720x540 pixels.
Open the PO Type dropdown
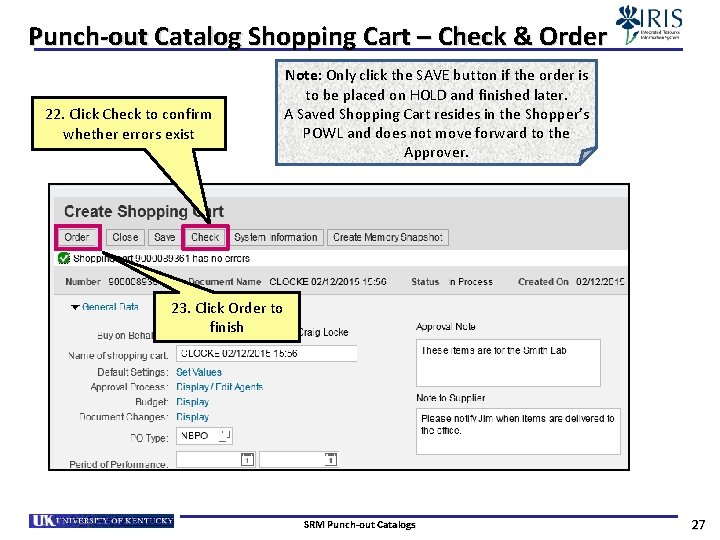(x=225, y=436)
